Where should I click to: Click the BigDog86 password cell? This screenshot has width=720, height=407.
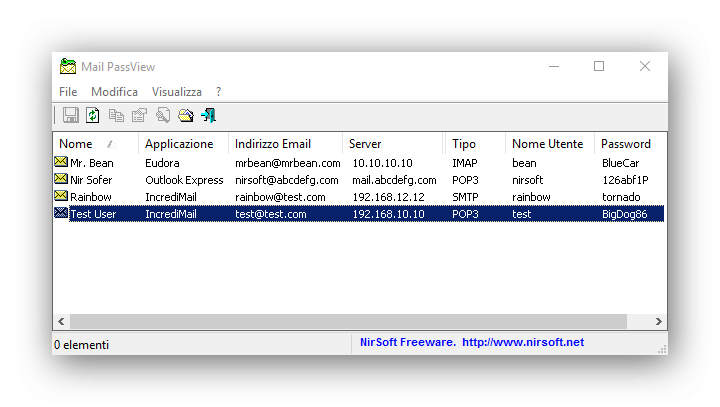(x=624, y=214)
